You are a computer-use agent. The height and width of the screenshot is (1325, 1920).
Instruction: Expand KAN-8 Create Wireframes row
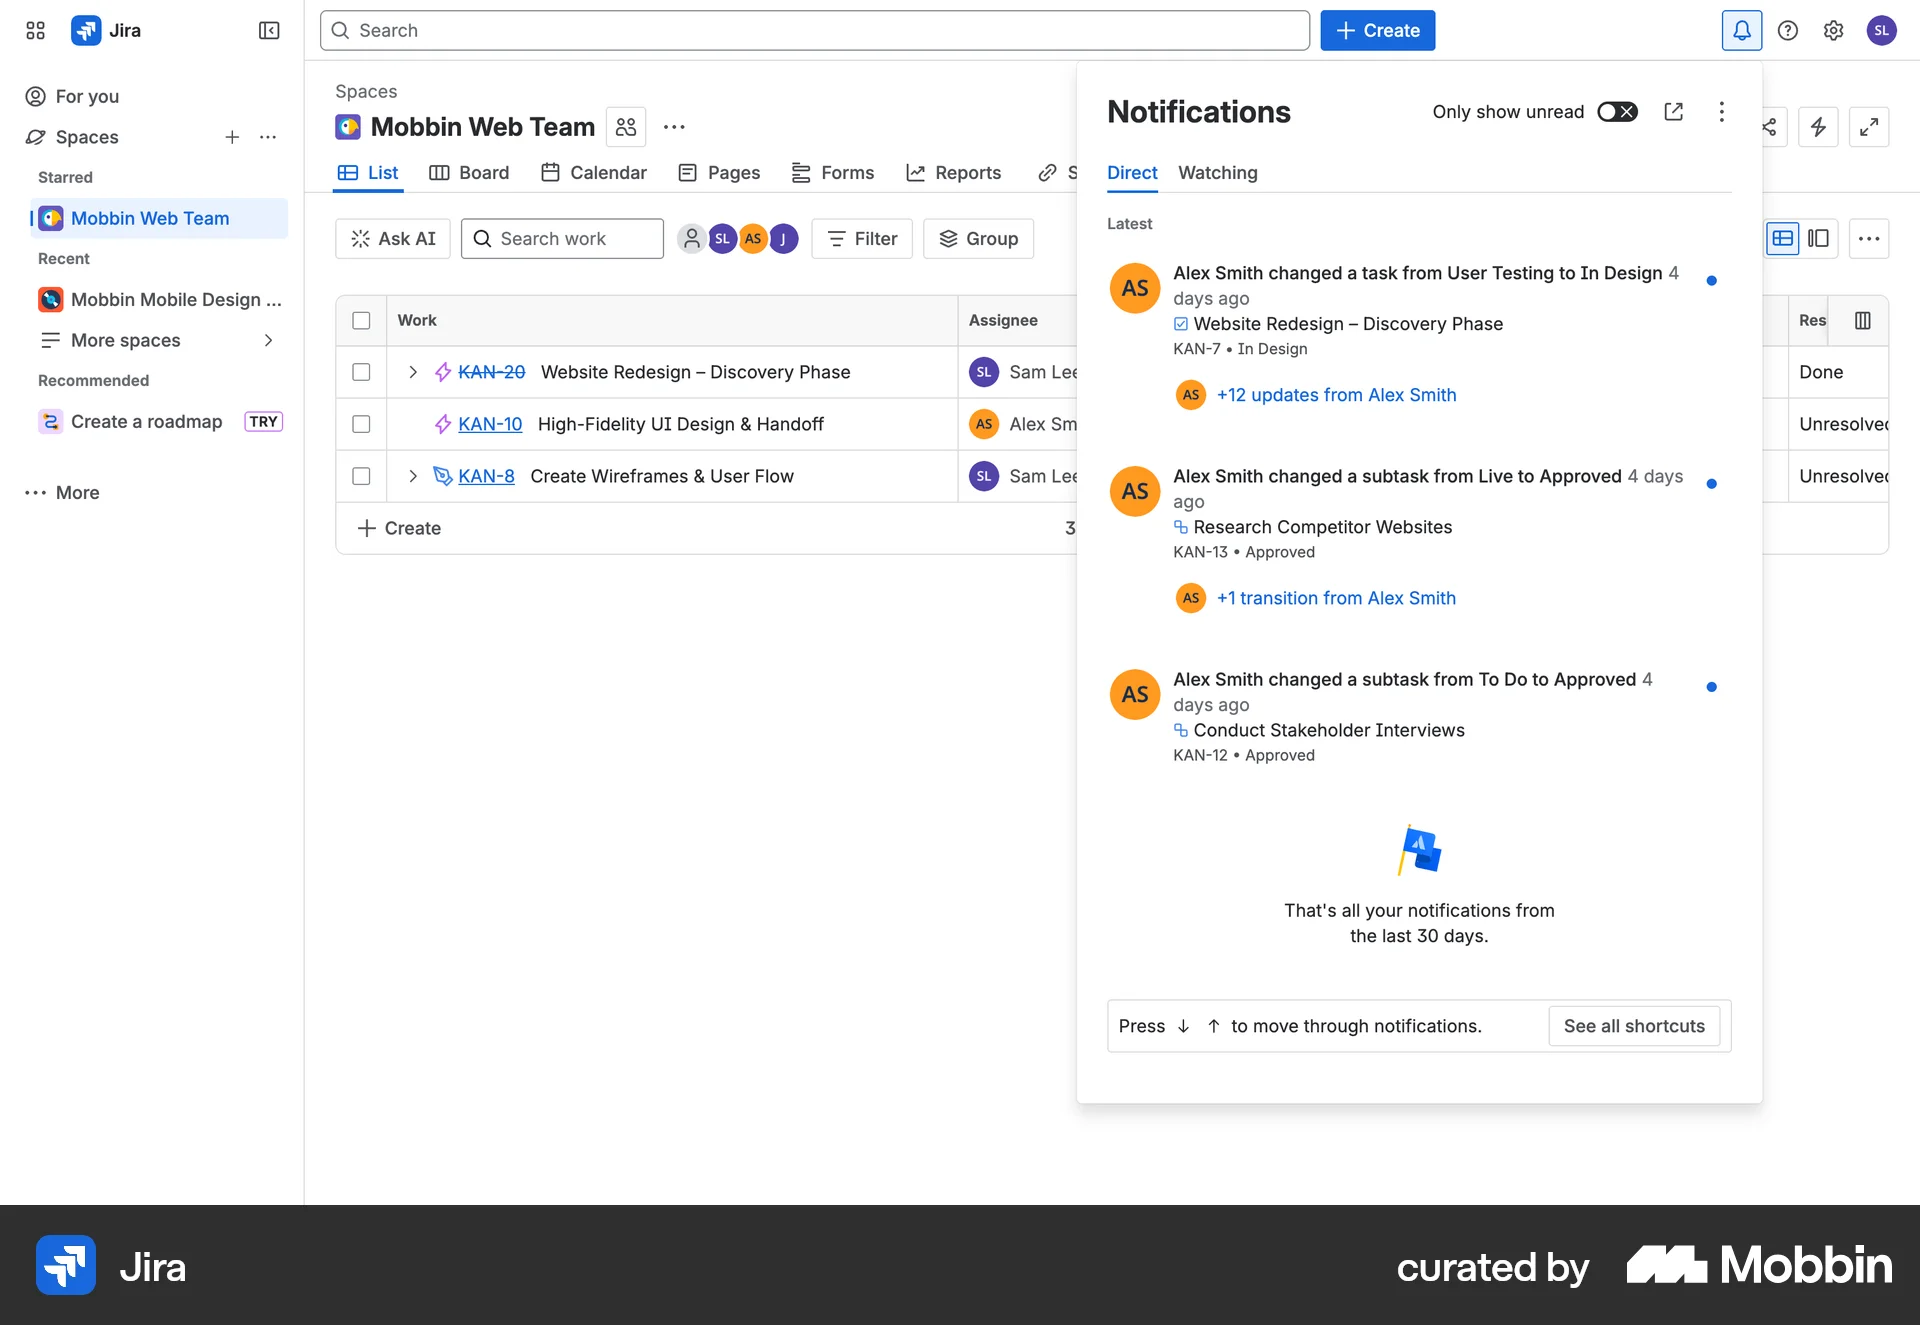click(412, 476)
